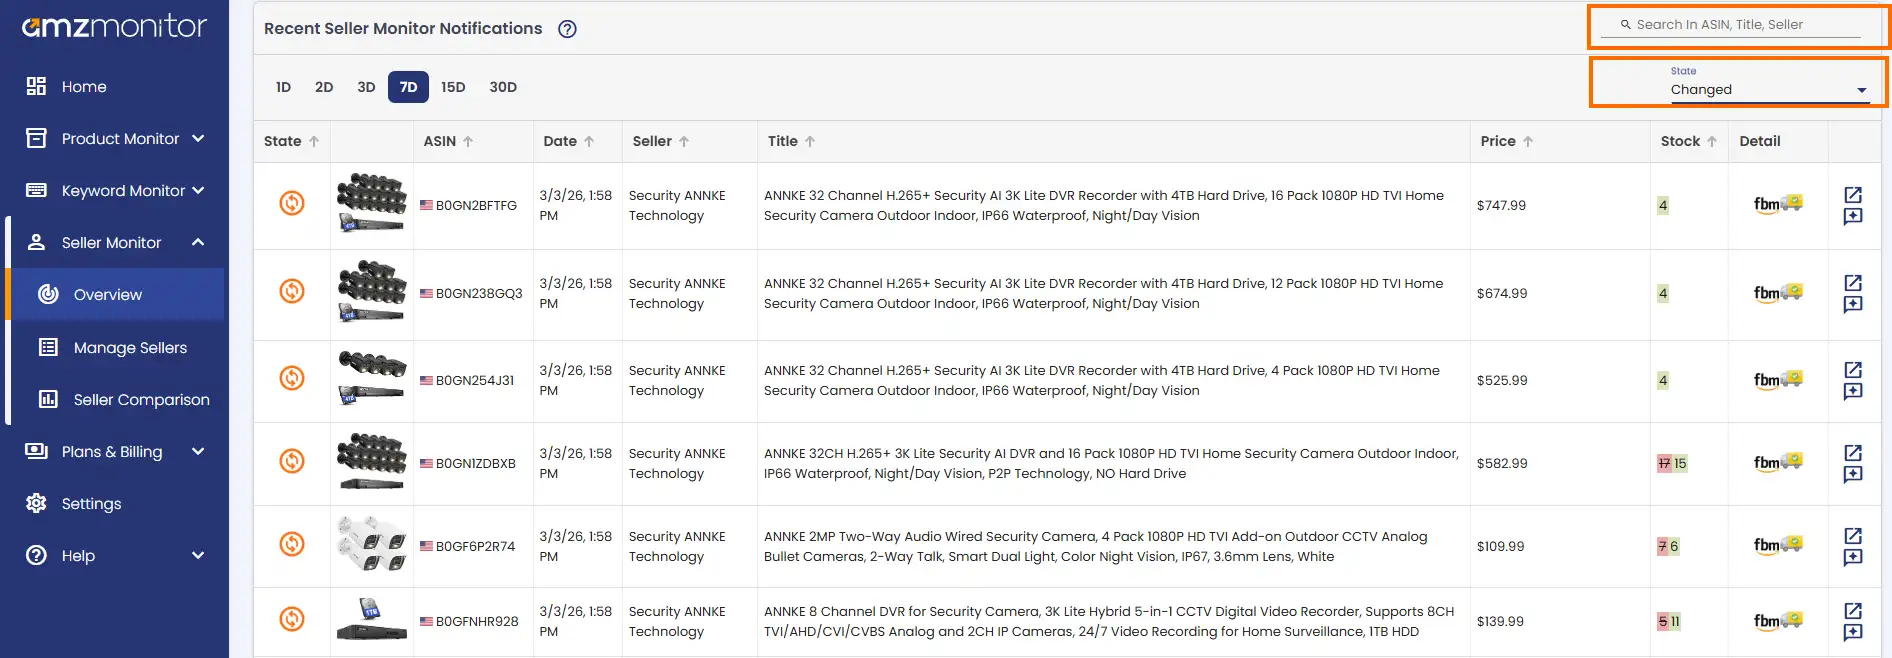Screen dimensions: 1892x658
Task: Click add note icon for B0GN2BFTFG row
Action: (x=1853, y=216)
